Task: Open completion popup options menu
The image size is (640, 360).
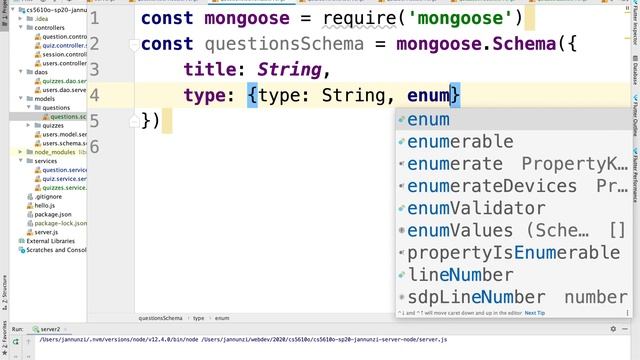Action: (x=627, y=313)
